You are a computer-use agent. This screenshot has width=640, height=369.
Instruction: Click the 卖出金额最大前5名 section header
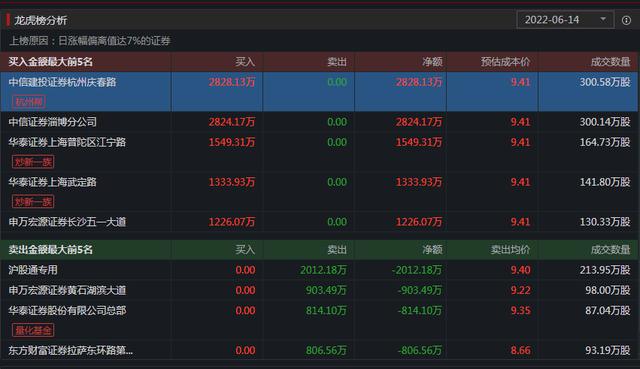click(x=51, y=249)
